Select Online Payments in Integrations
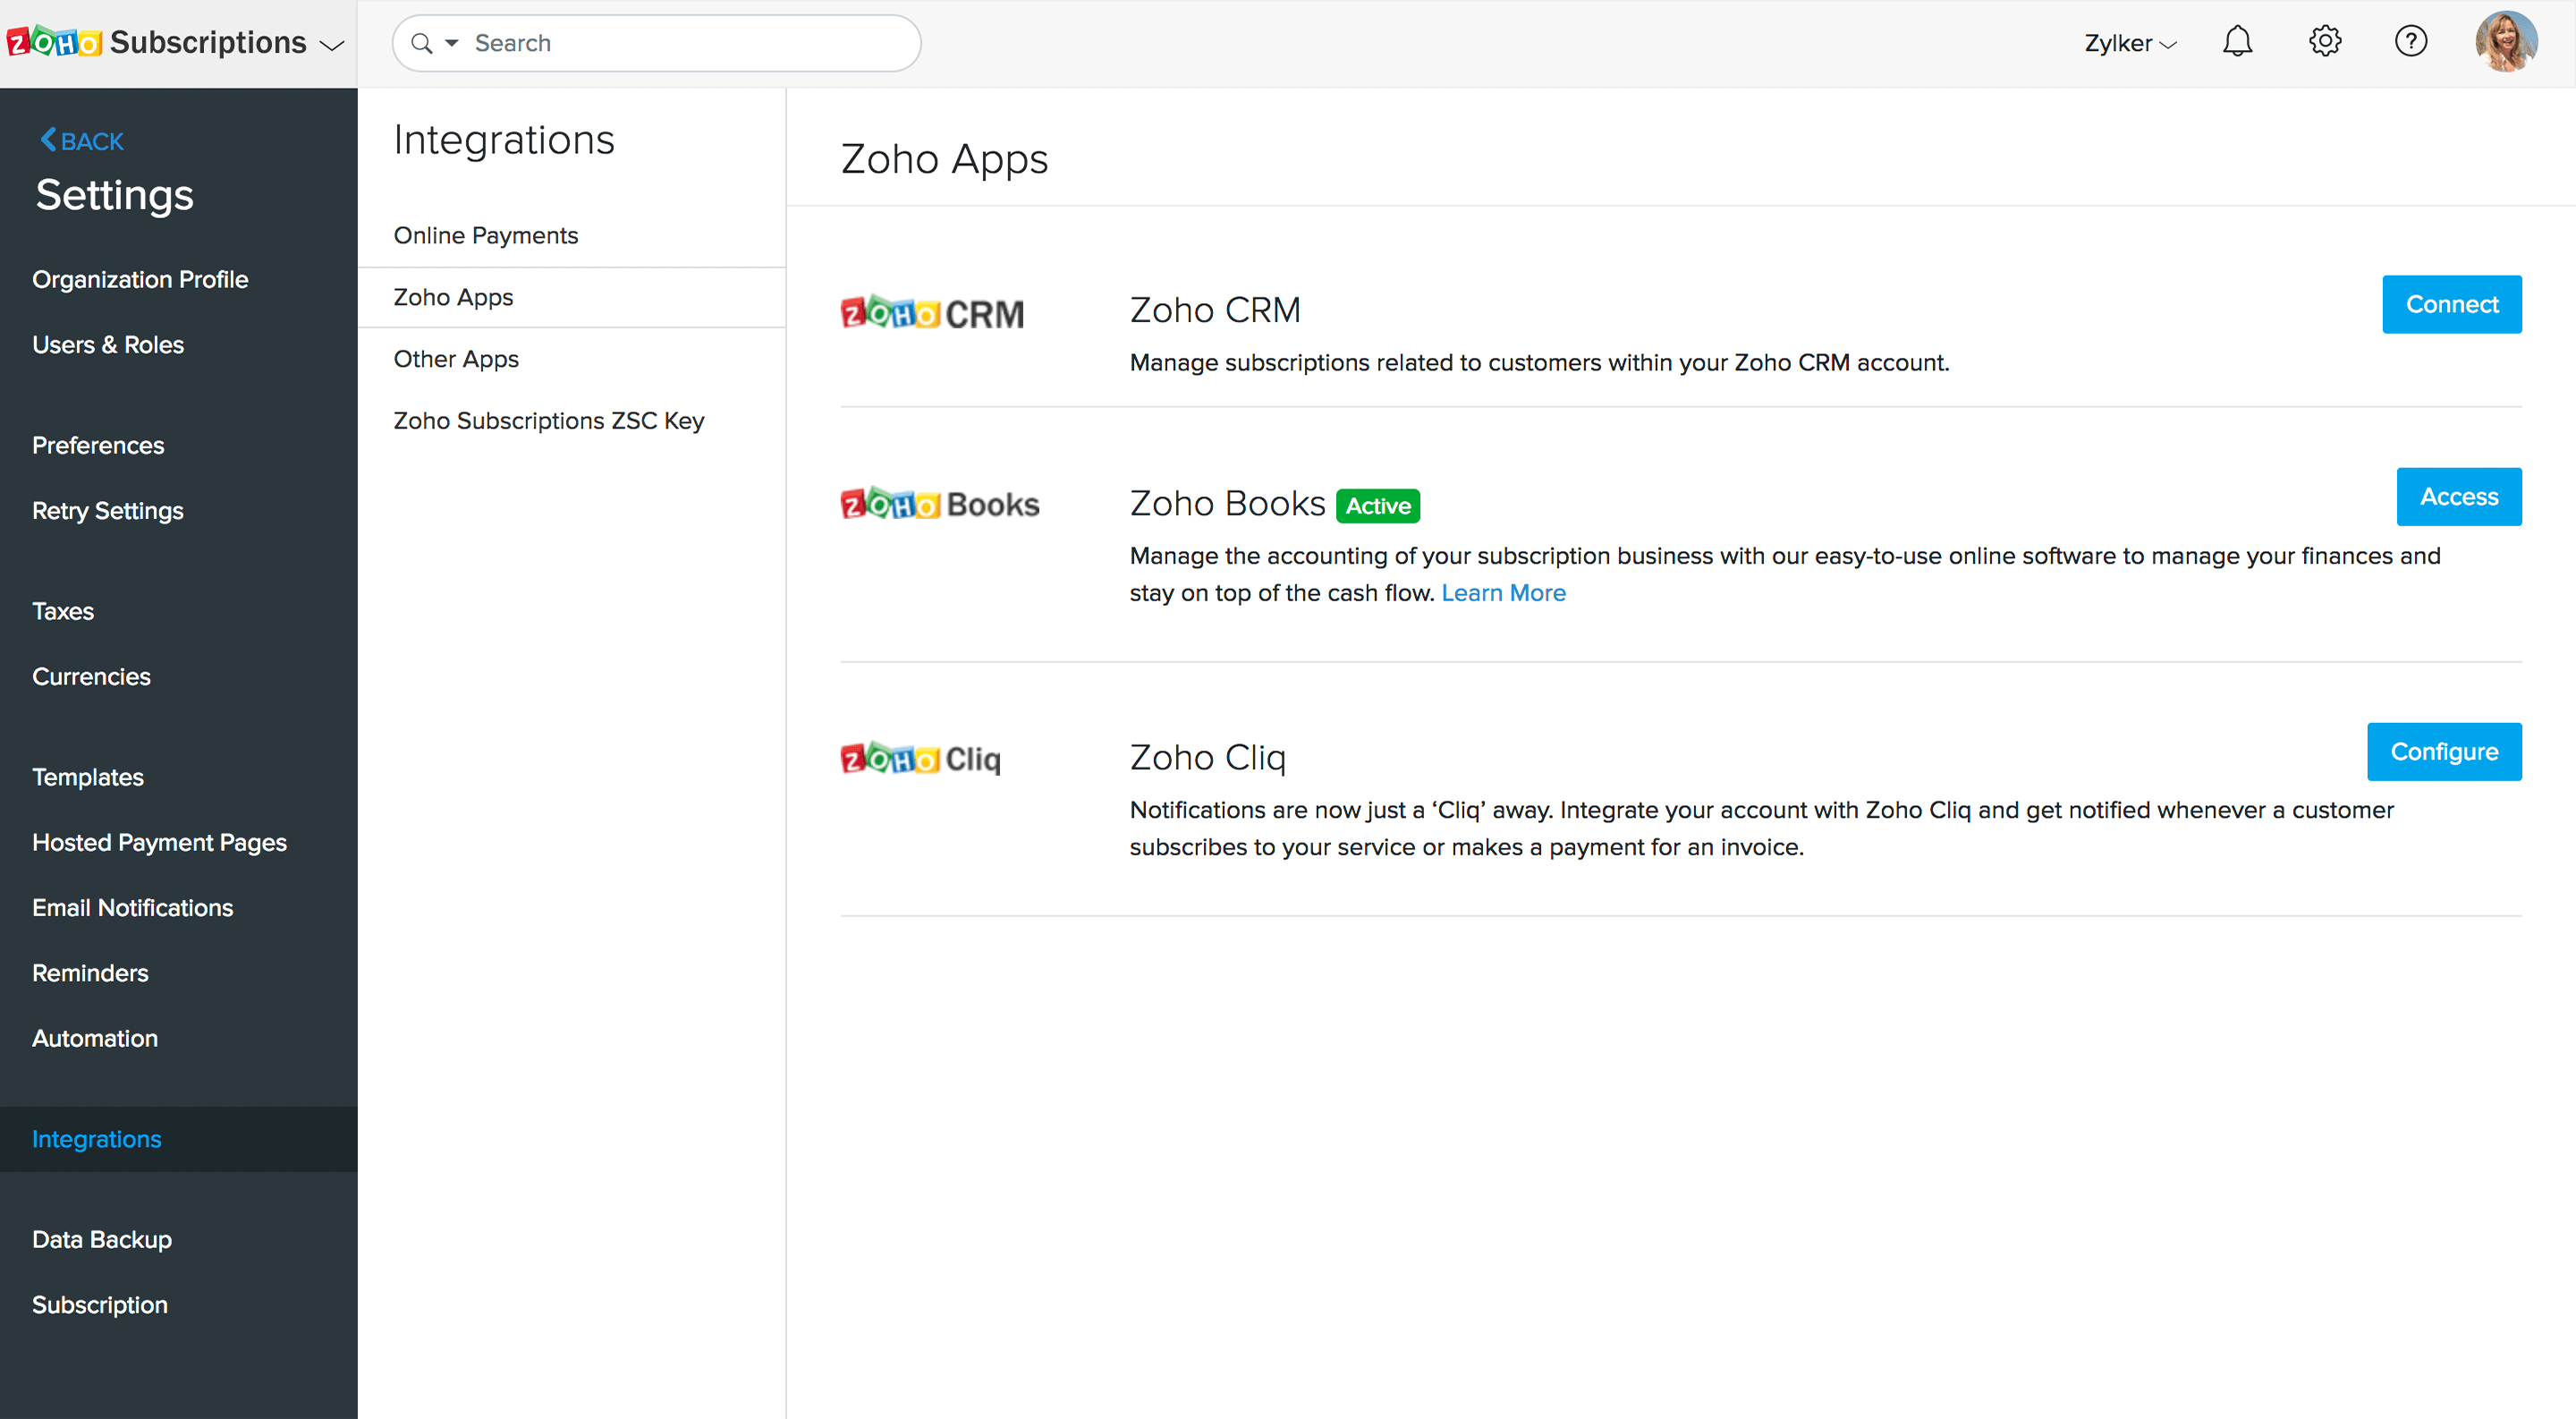 click(x=486, y=235)
